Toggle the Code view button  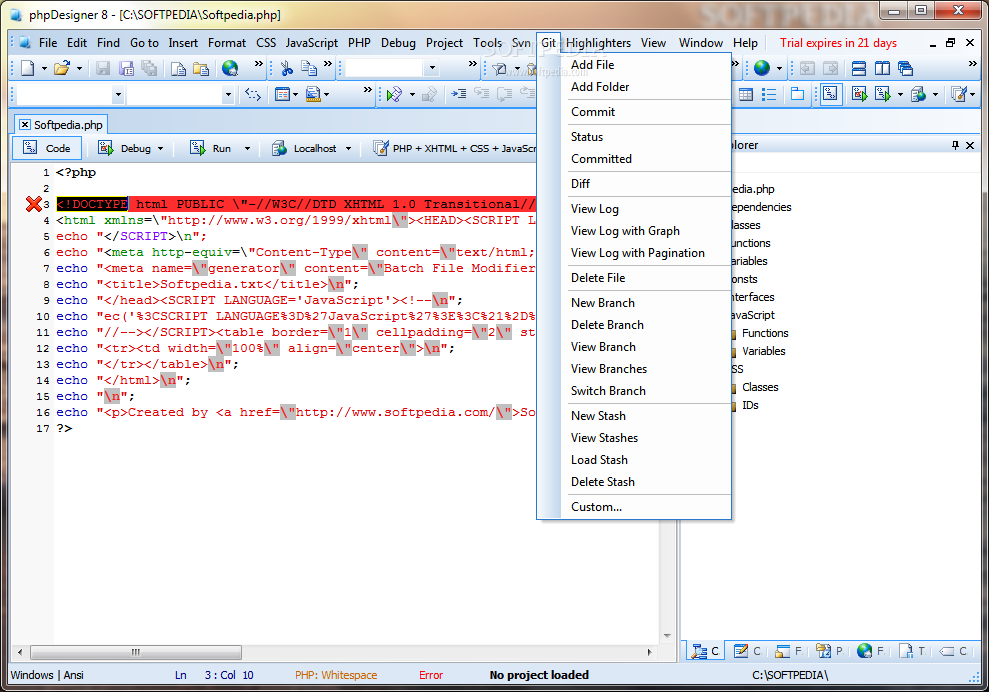47,148
